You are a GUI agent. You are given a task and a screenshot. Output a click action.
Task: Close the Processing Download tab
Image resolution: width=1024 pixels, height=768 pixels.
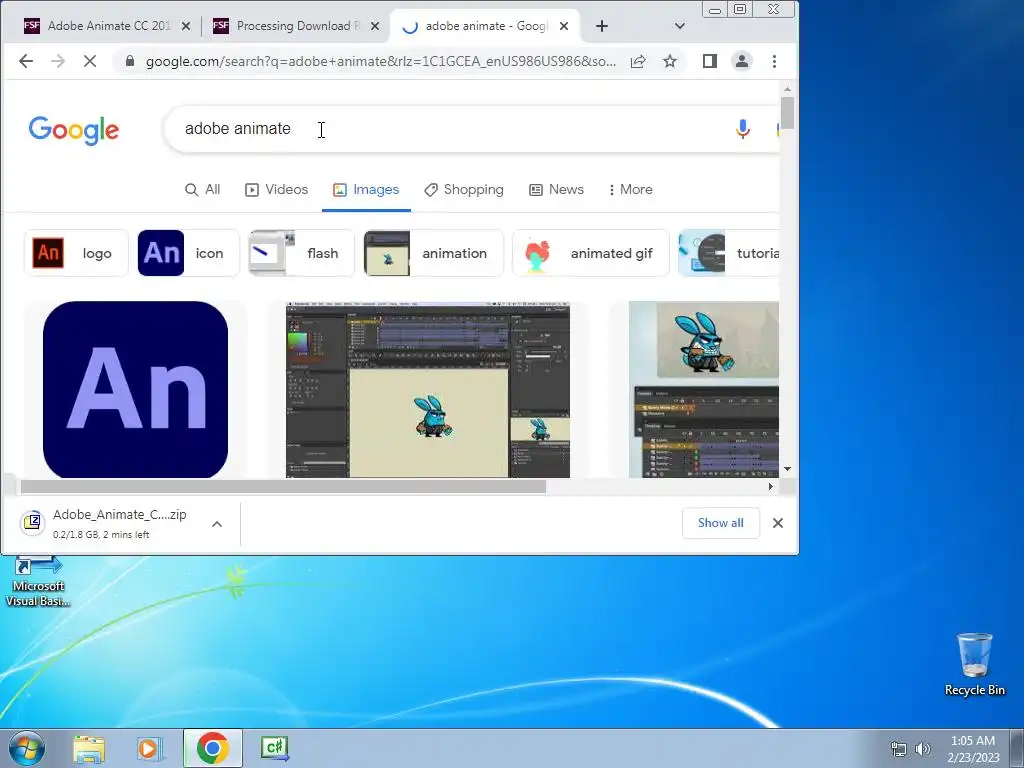pyautogui.click(x=375, y=26)
